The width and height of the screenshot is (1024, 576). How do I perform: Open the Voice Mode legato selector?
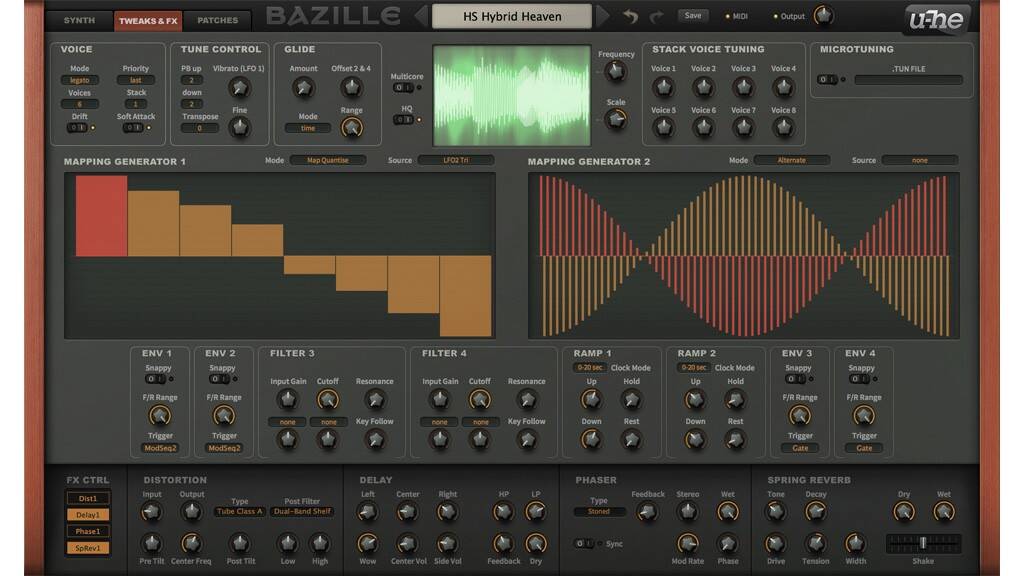[x=80, y=80]
